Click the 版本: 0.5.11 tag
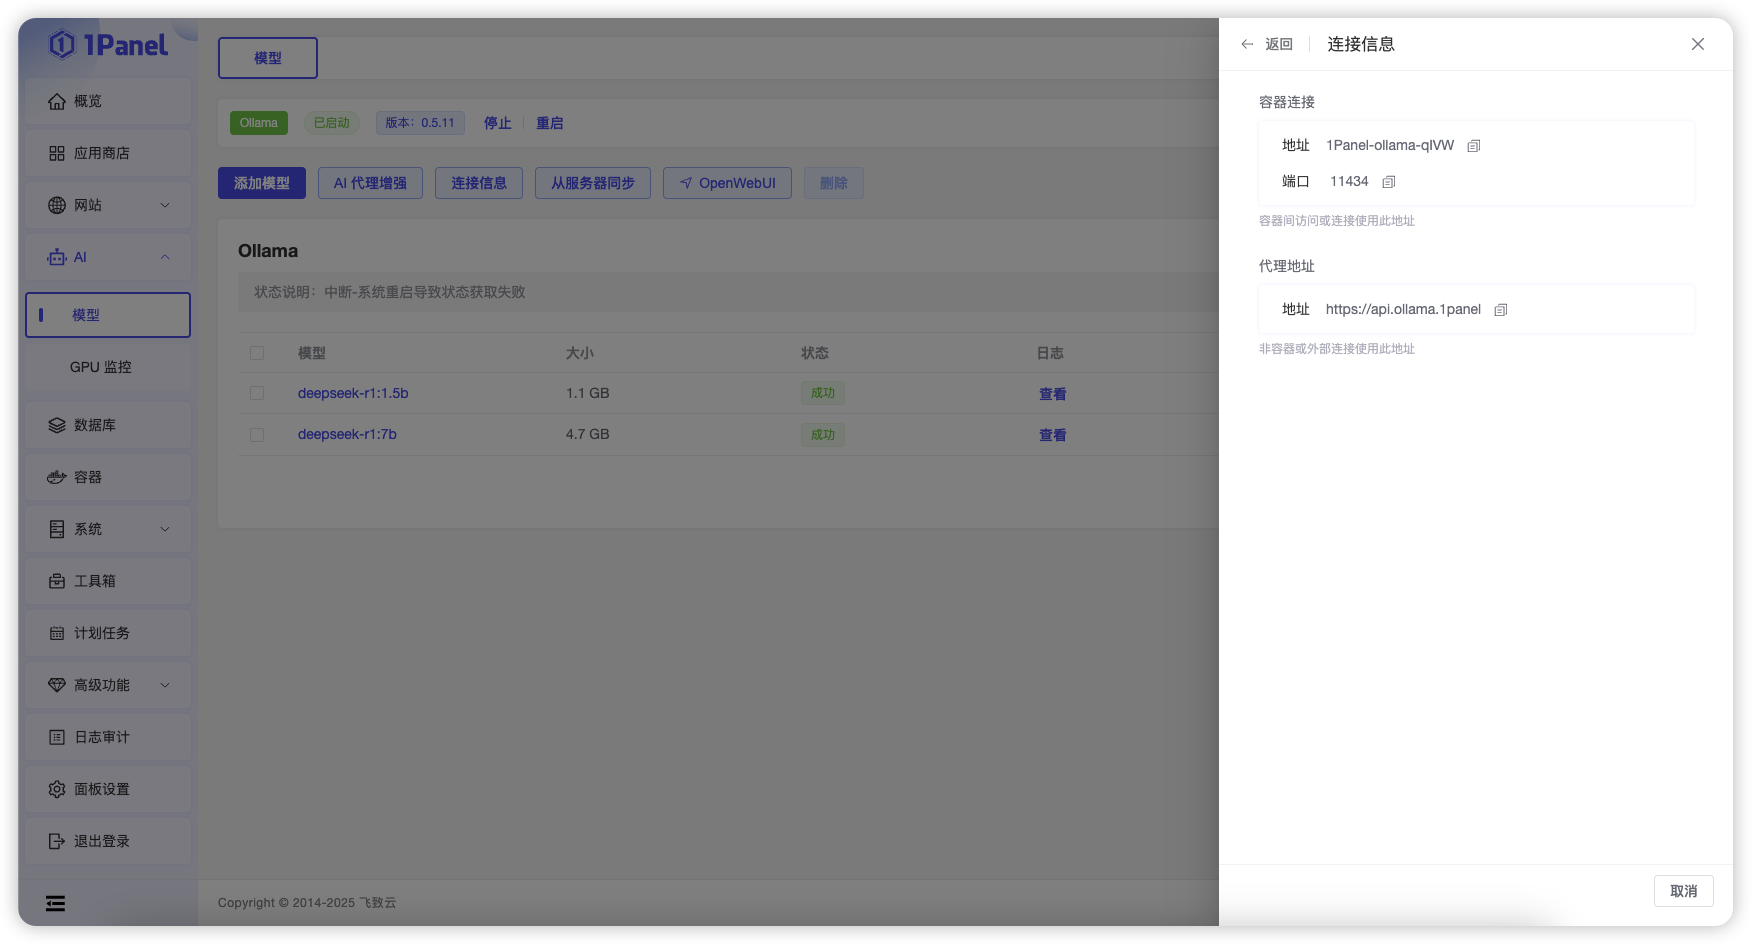This screenshot has width=1751, height=944. pyautogui.click(x=420, y=123)
